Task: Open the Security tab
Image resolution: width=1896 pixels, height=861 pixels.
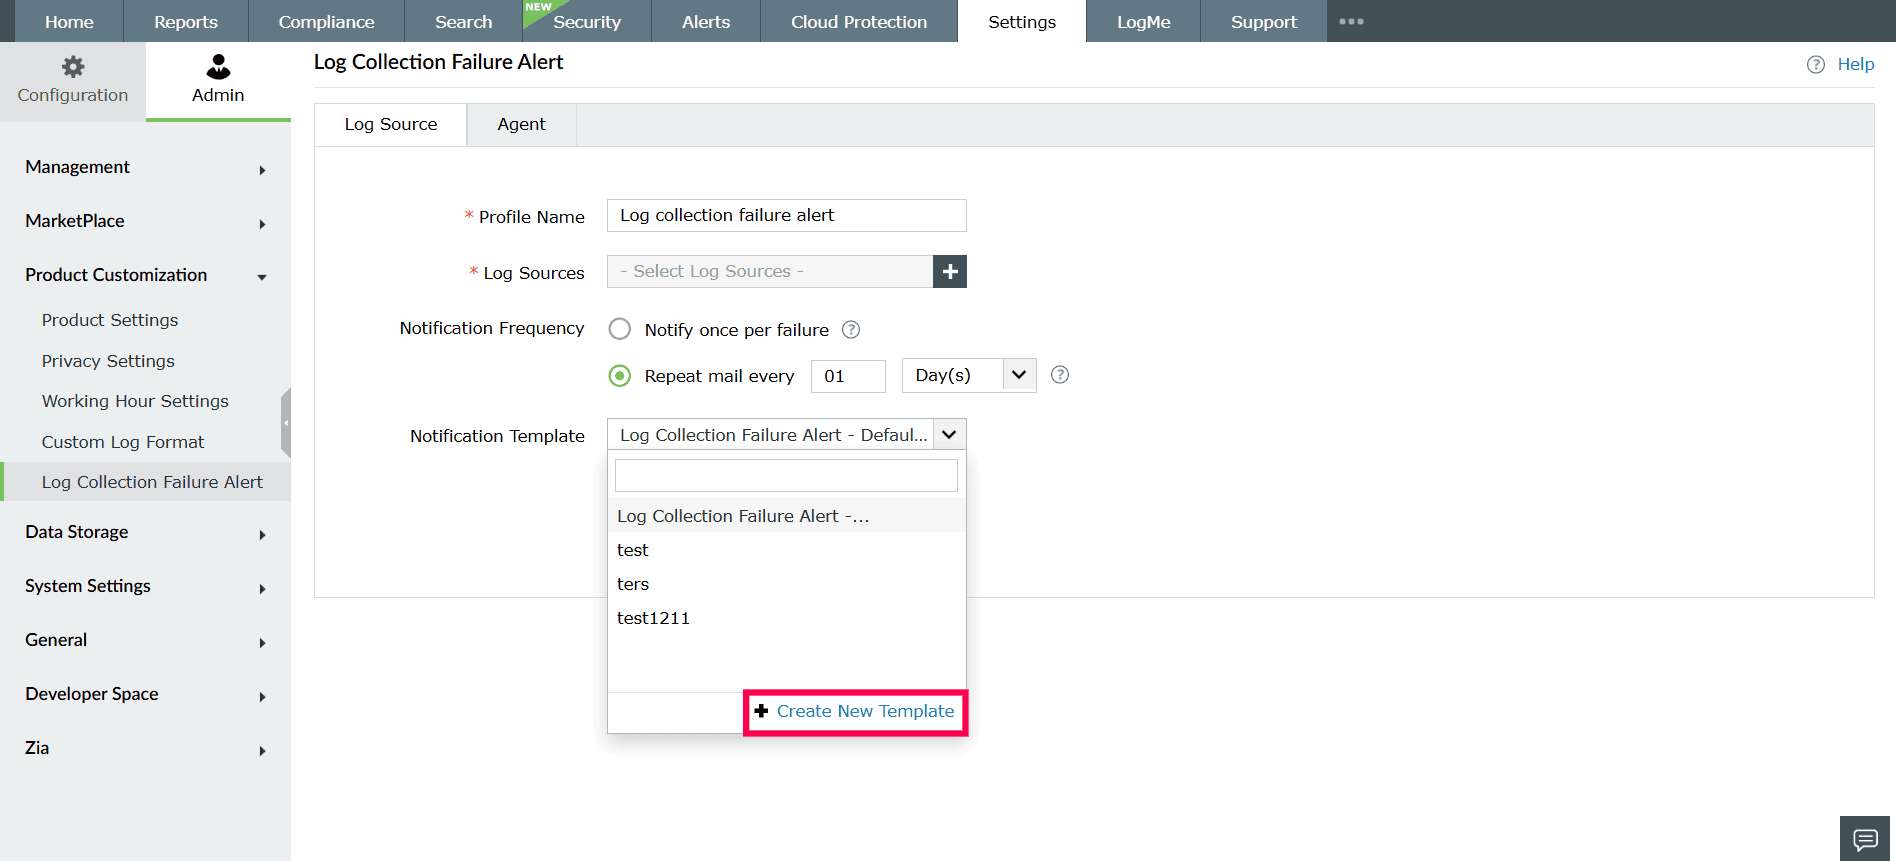Action: (x=587, y=21)
